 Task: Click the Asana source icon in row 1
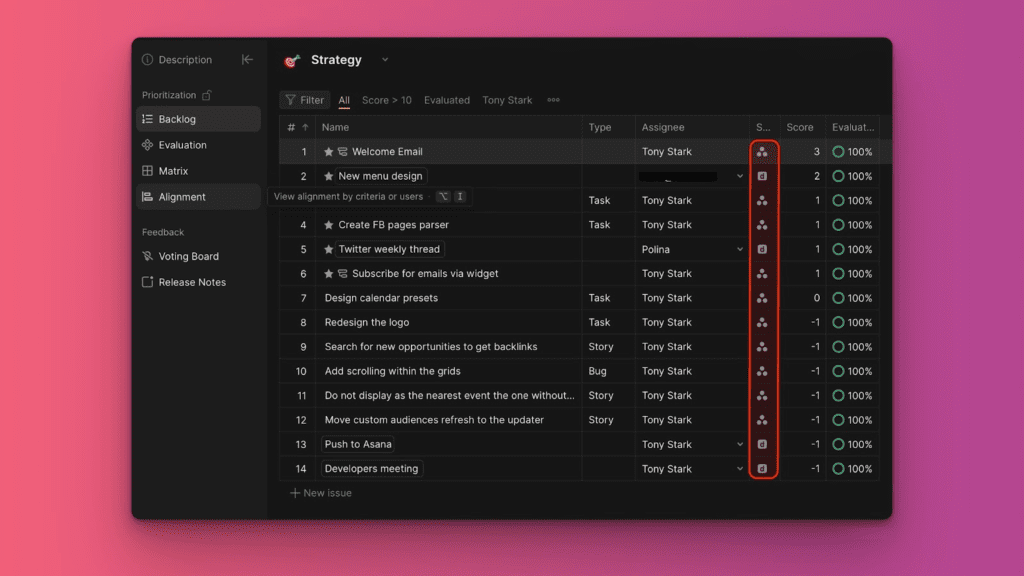coord(762,152)
